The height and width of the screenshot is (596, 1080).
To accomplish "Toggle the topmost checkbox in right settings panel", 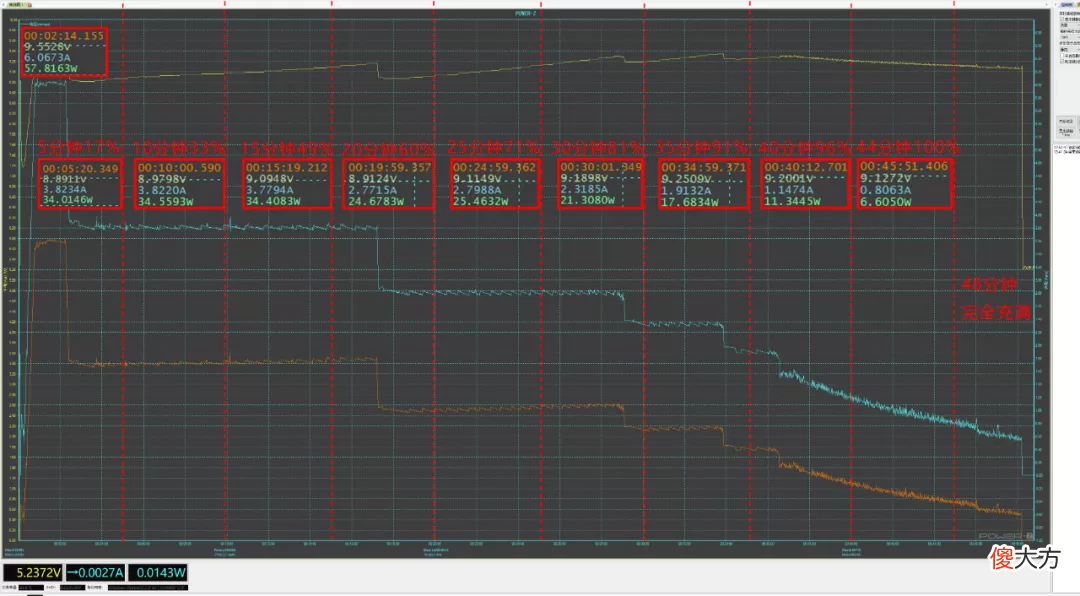I will pos(1062,19).
